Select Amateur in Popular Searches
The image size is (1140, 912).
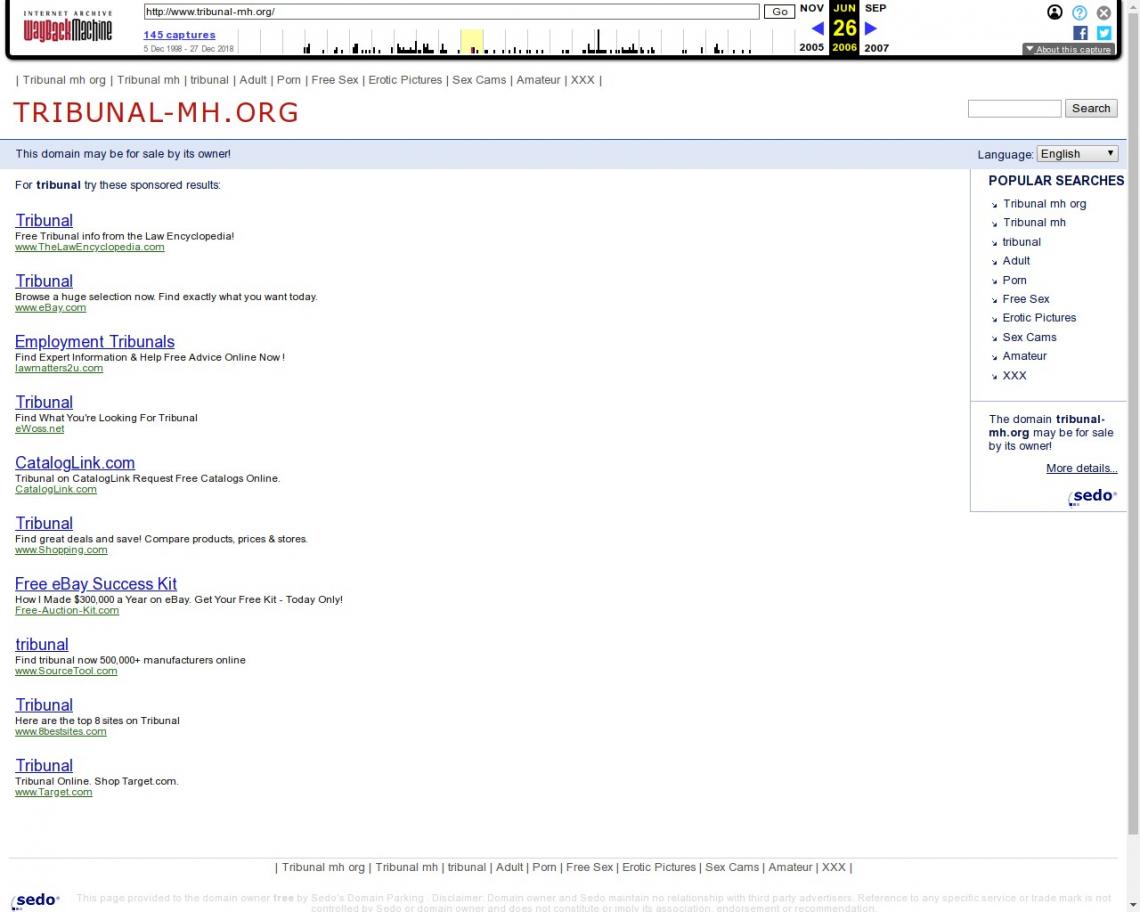click(1024, 356)
